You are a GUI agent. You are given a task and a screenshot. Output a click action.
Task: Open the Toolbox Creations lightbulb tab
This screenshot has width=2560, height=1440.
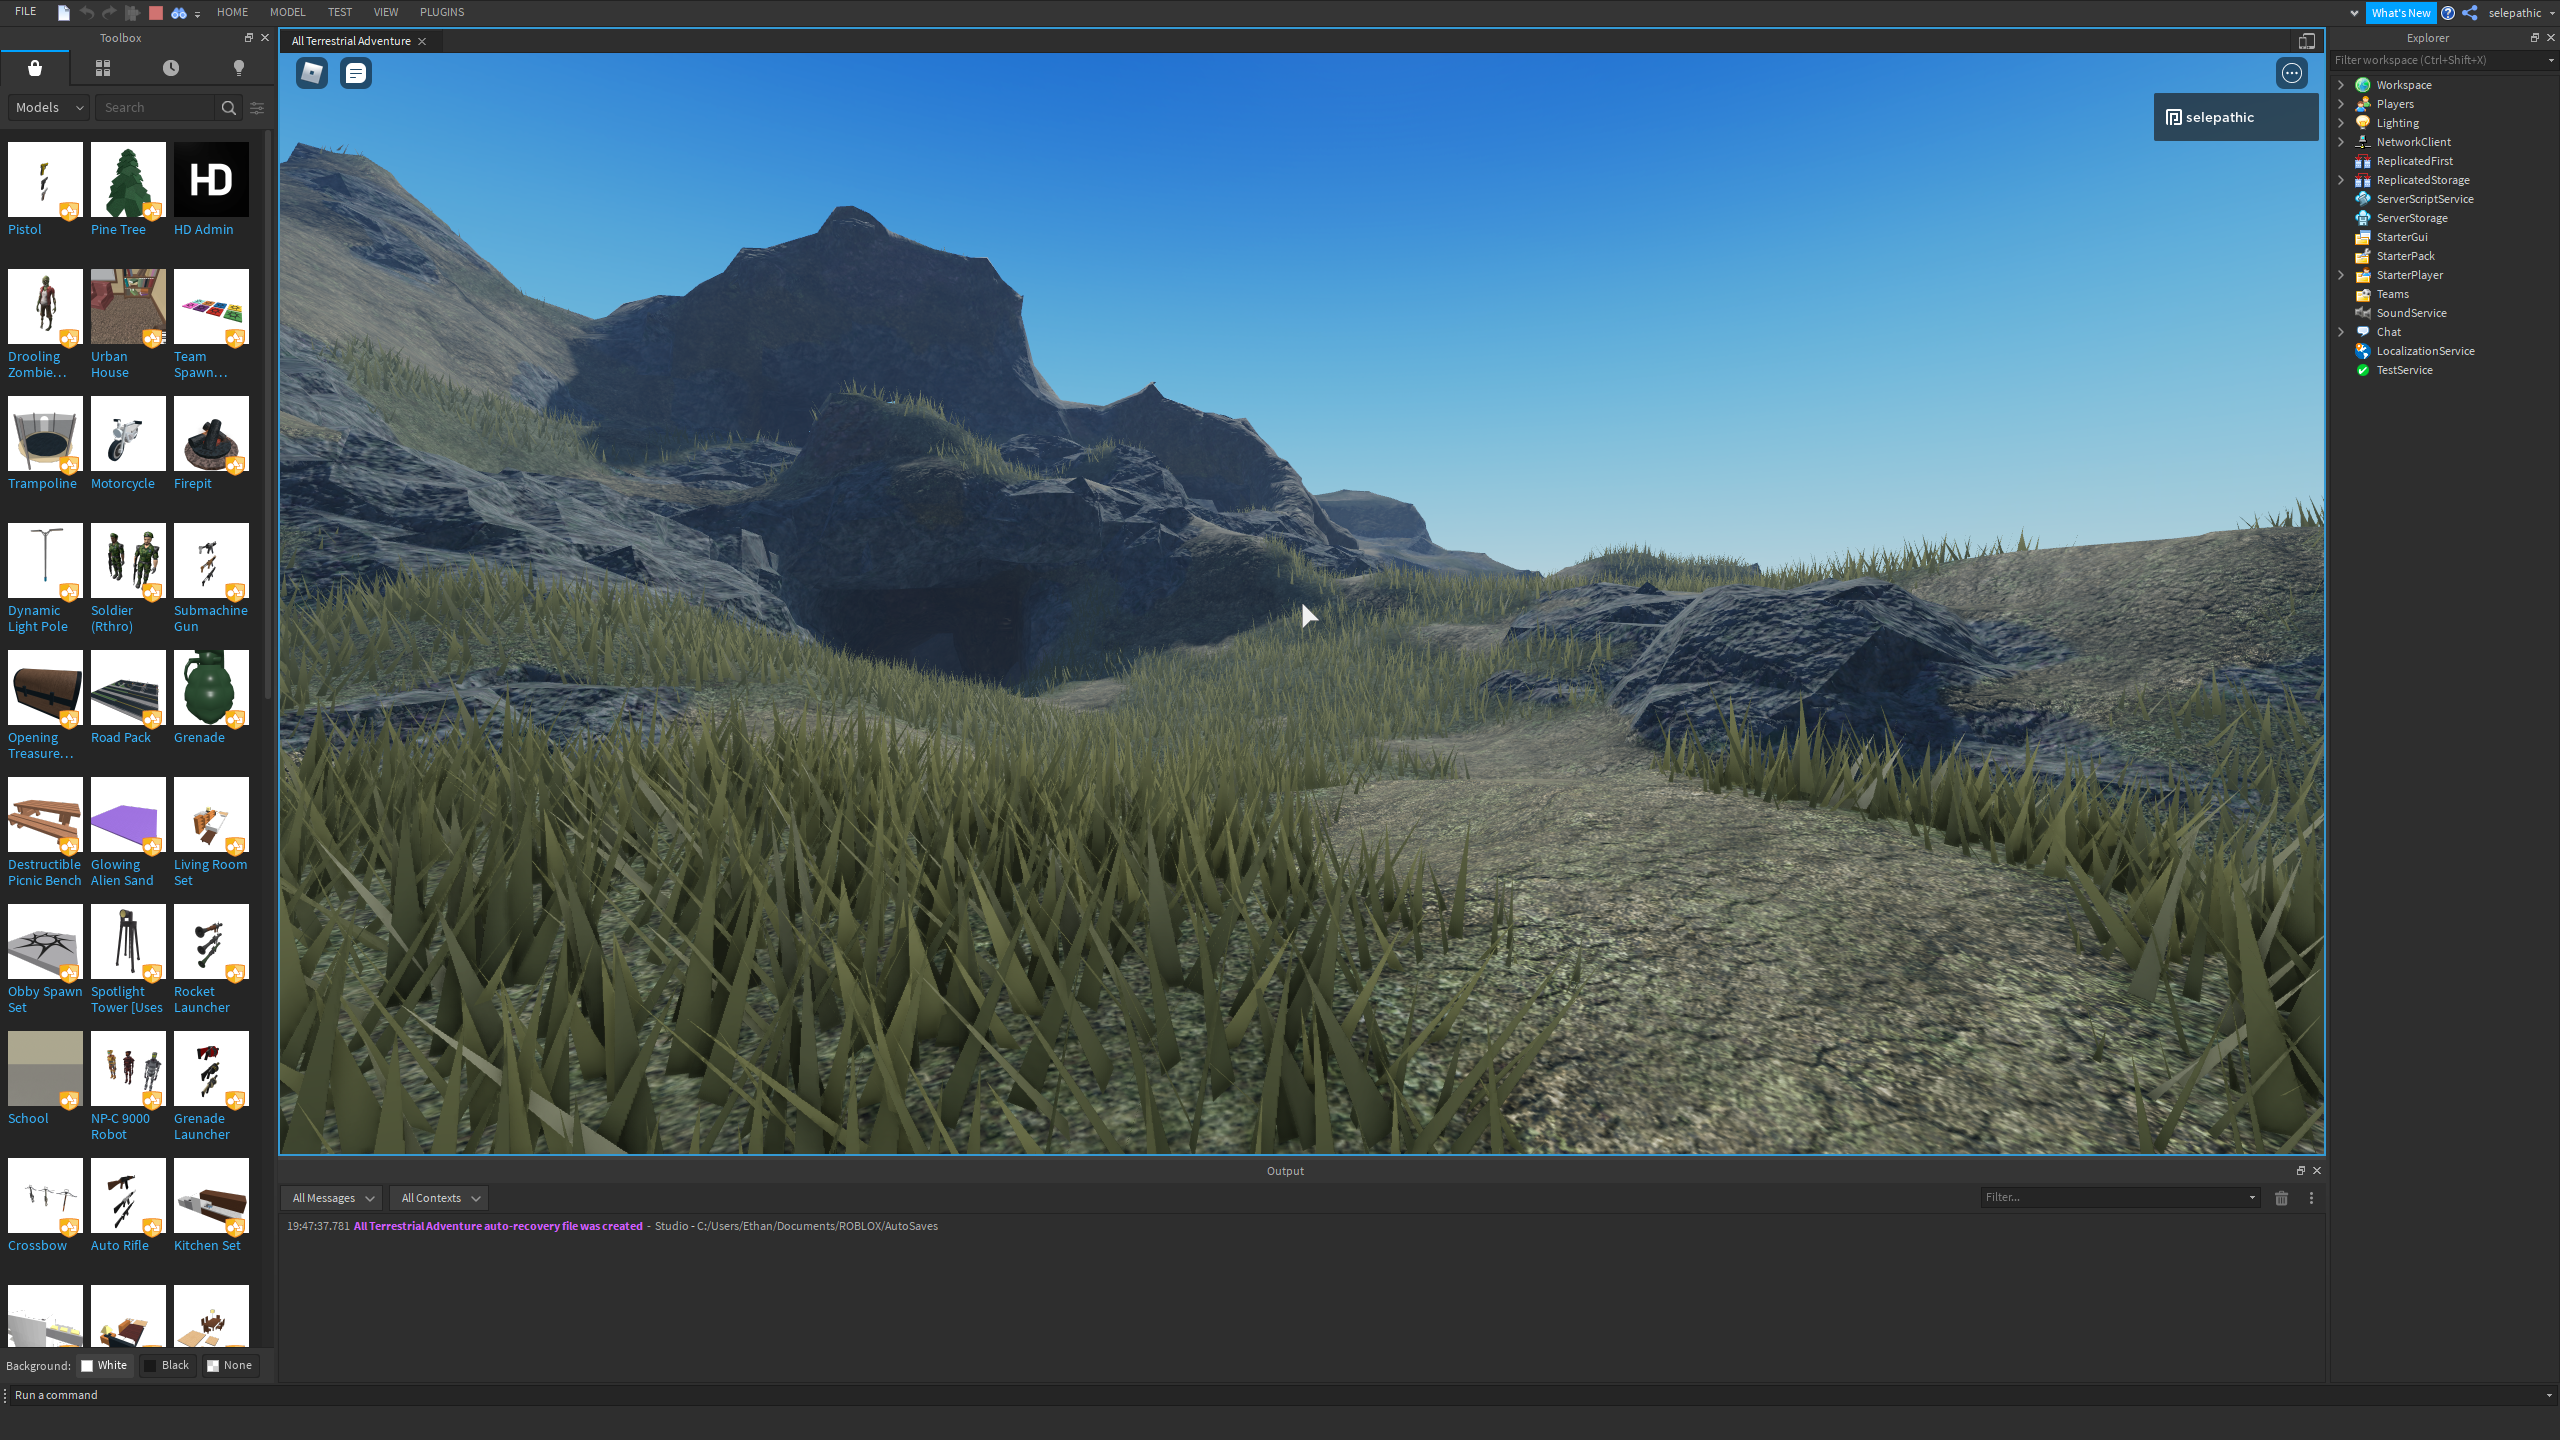click(238, 68)
